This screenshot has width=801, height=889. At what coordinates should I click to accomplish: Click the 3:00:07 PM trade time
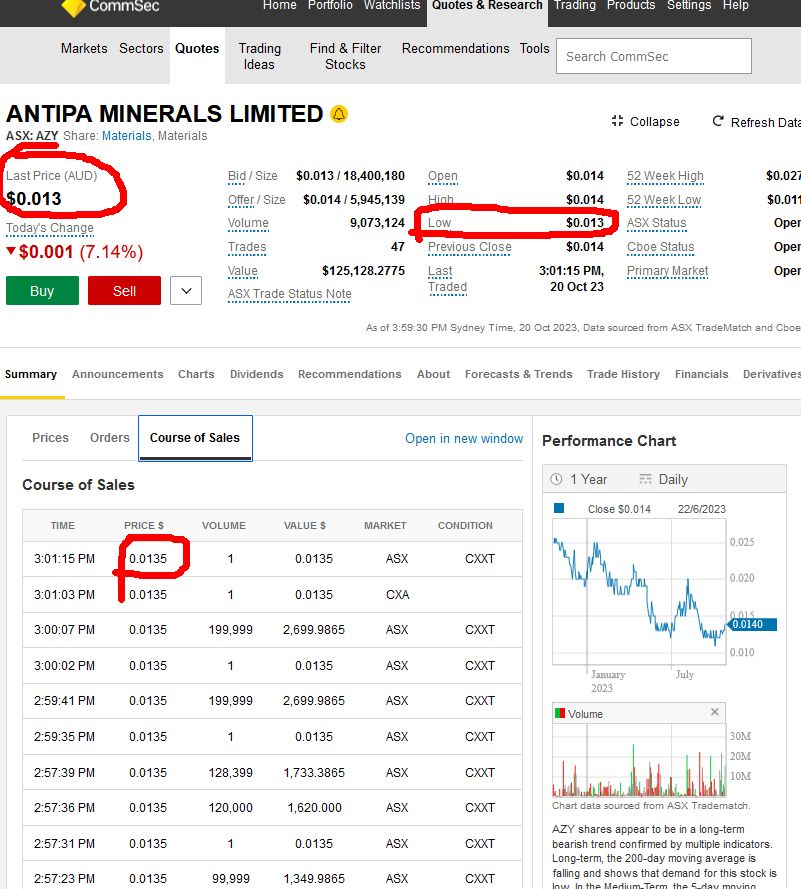(x=64, y=630)
